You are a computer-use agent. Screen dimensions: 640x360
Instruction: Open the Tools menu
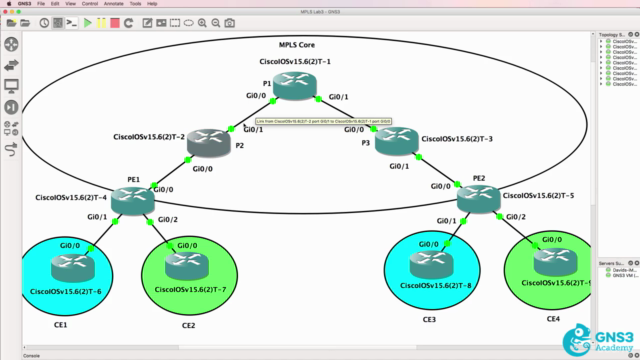pyautogui.click(x=135, y=4)
